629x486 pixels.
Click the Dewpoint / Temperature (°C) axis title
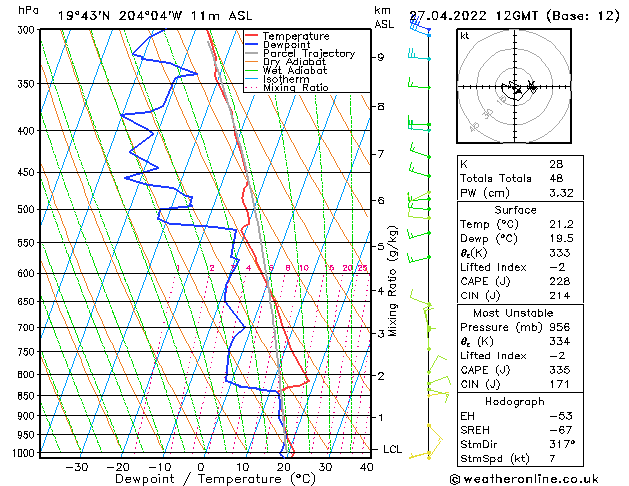pyautogui.click(x=215, y=479)
